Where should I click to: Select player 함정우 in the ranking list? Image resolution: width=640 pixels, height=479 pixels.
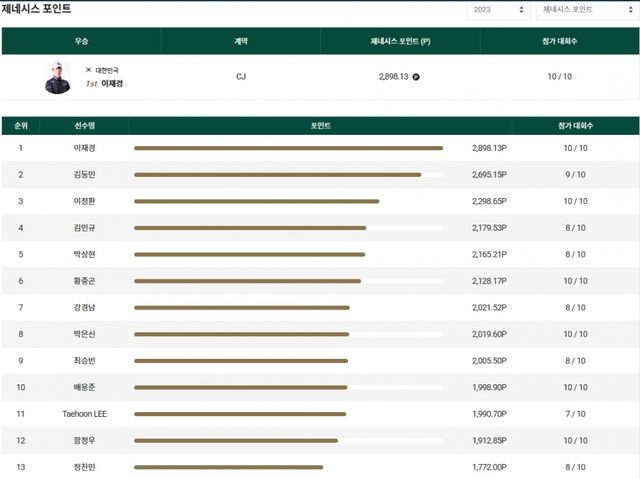(x=85, y=440)
